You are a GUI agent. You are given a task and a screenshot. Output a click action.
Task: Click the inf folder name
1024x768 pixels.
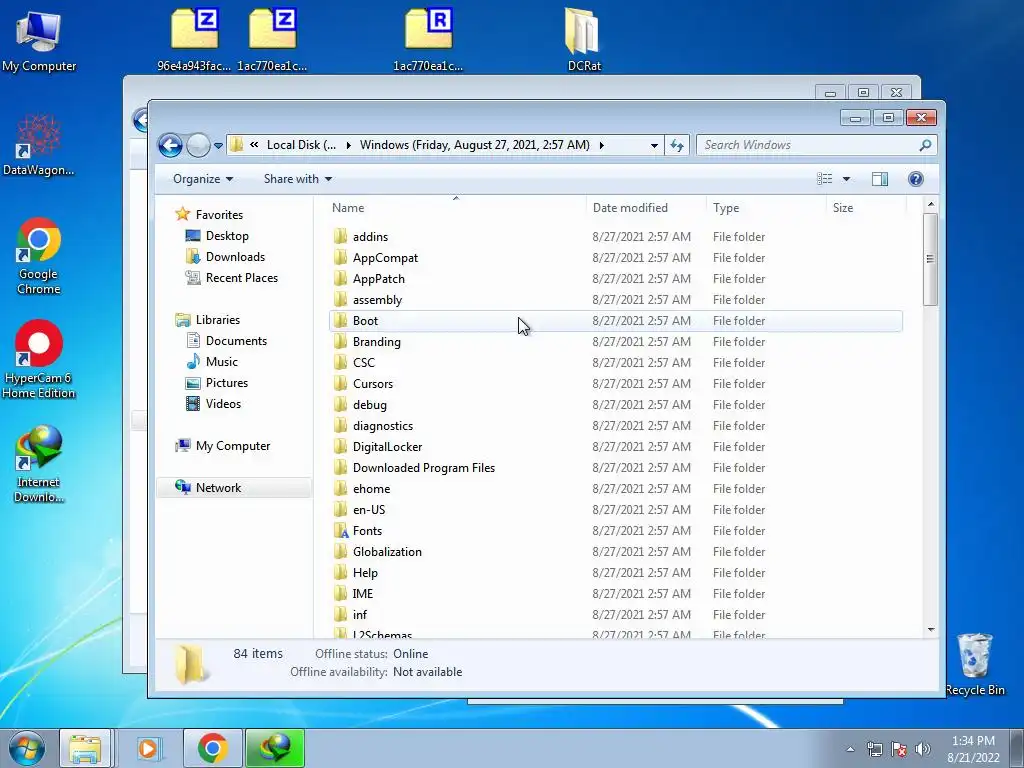point(360,615)
